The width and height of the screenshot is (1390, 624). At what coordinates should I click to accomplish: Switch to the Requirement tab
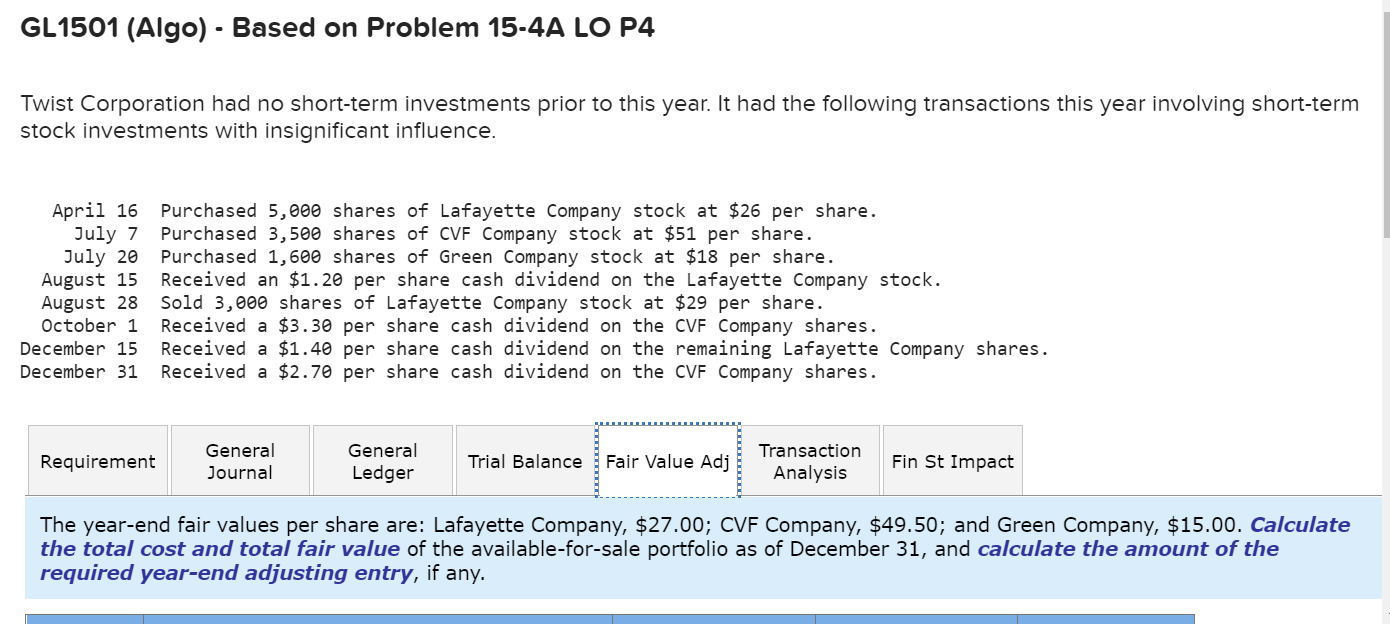(97, 460)
